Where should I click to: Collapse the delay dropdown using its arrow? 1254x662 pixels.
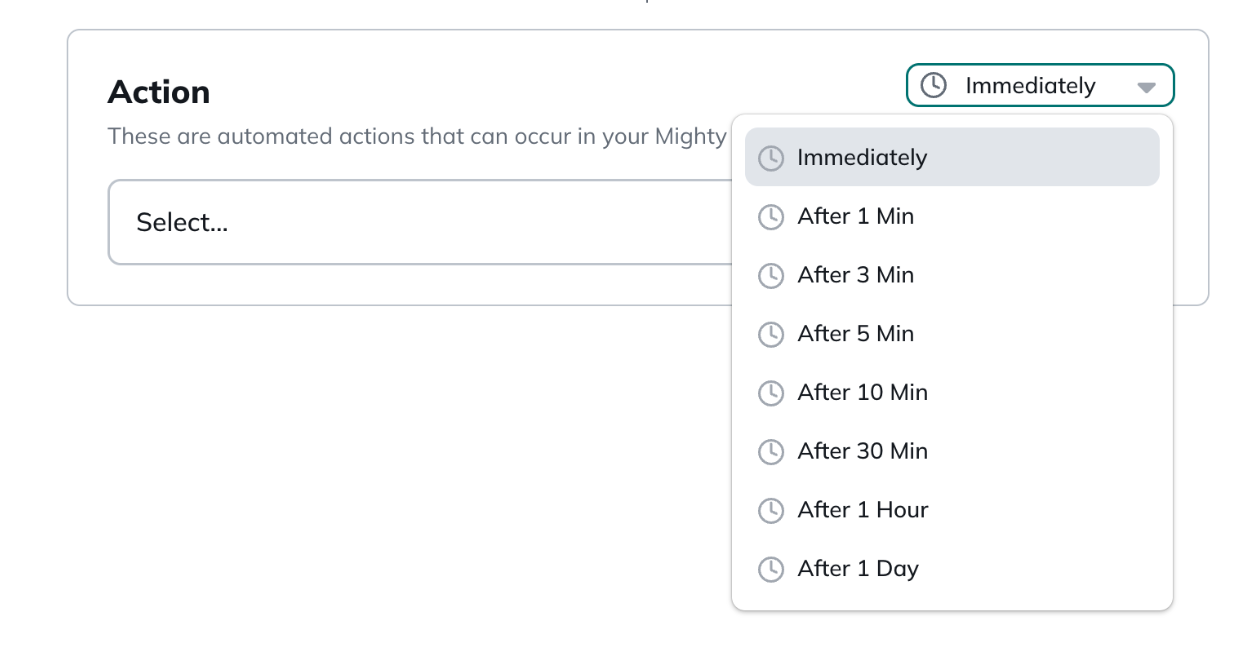tap(1146, 87)
